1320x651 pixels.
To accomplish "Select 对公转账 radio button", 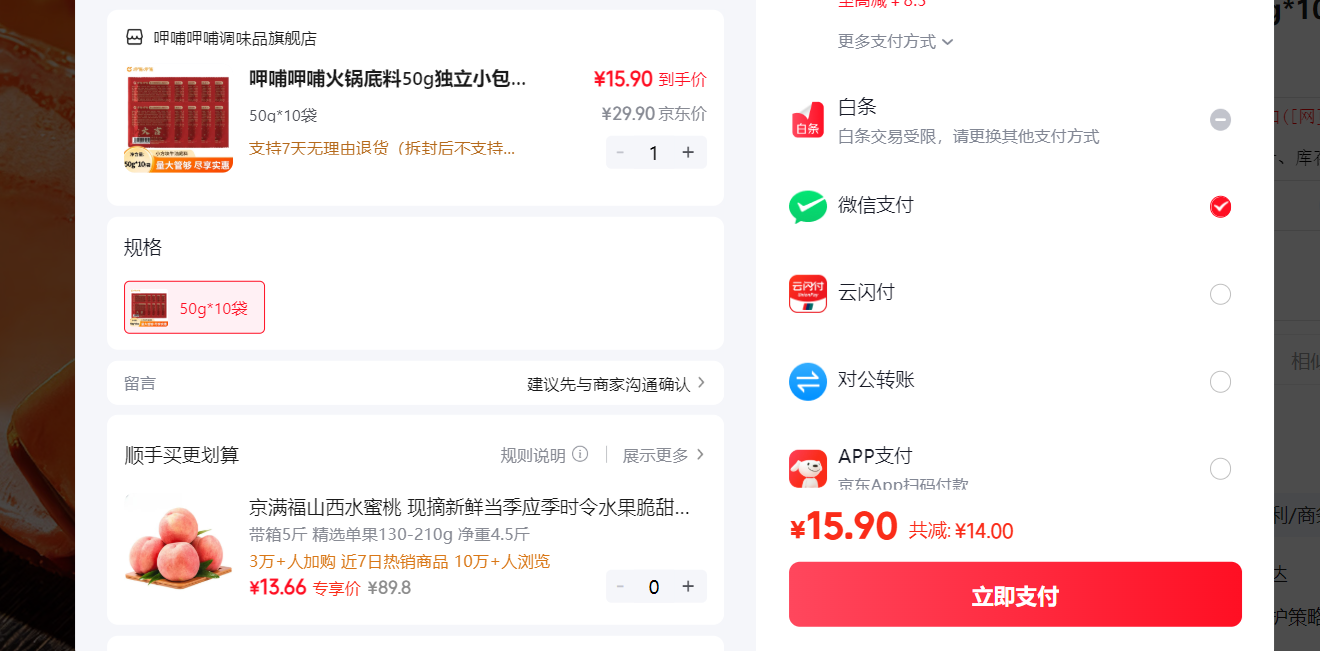I will click(1220, 382).
